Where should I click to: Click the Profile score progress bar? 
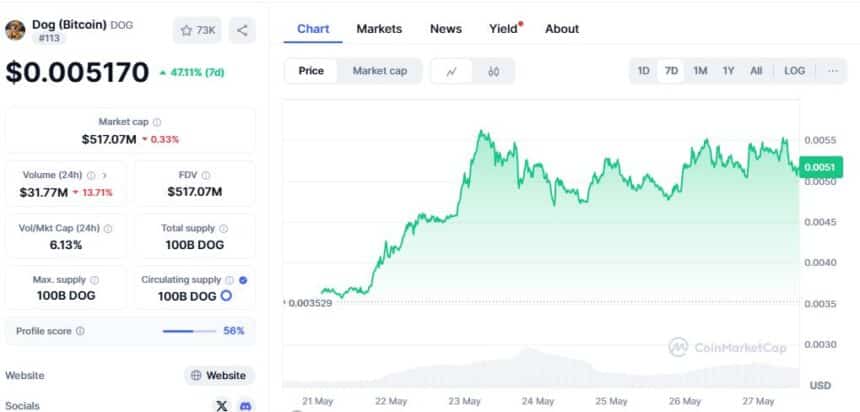coord(189,331)
